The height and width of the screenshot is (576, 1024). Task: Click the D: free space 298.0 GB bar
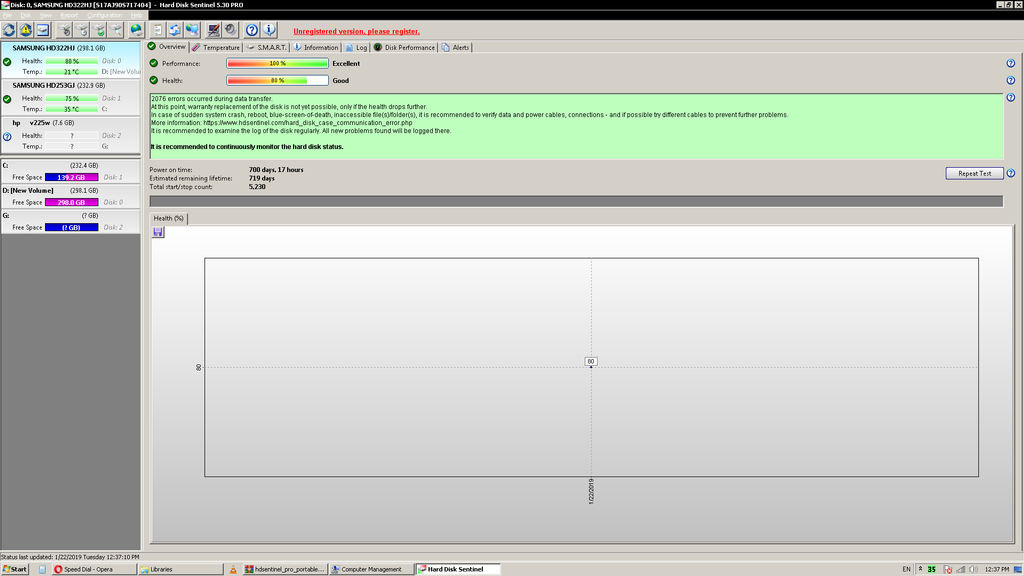72,202
